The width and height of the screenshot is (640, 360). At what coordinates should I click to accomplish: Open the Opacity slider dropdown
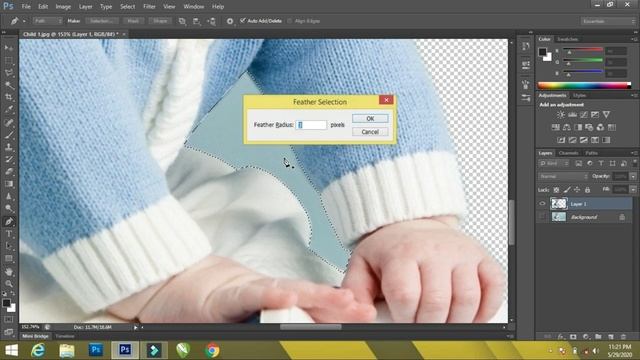[x=633, y=176]
